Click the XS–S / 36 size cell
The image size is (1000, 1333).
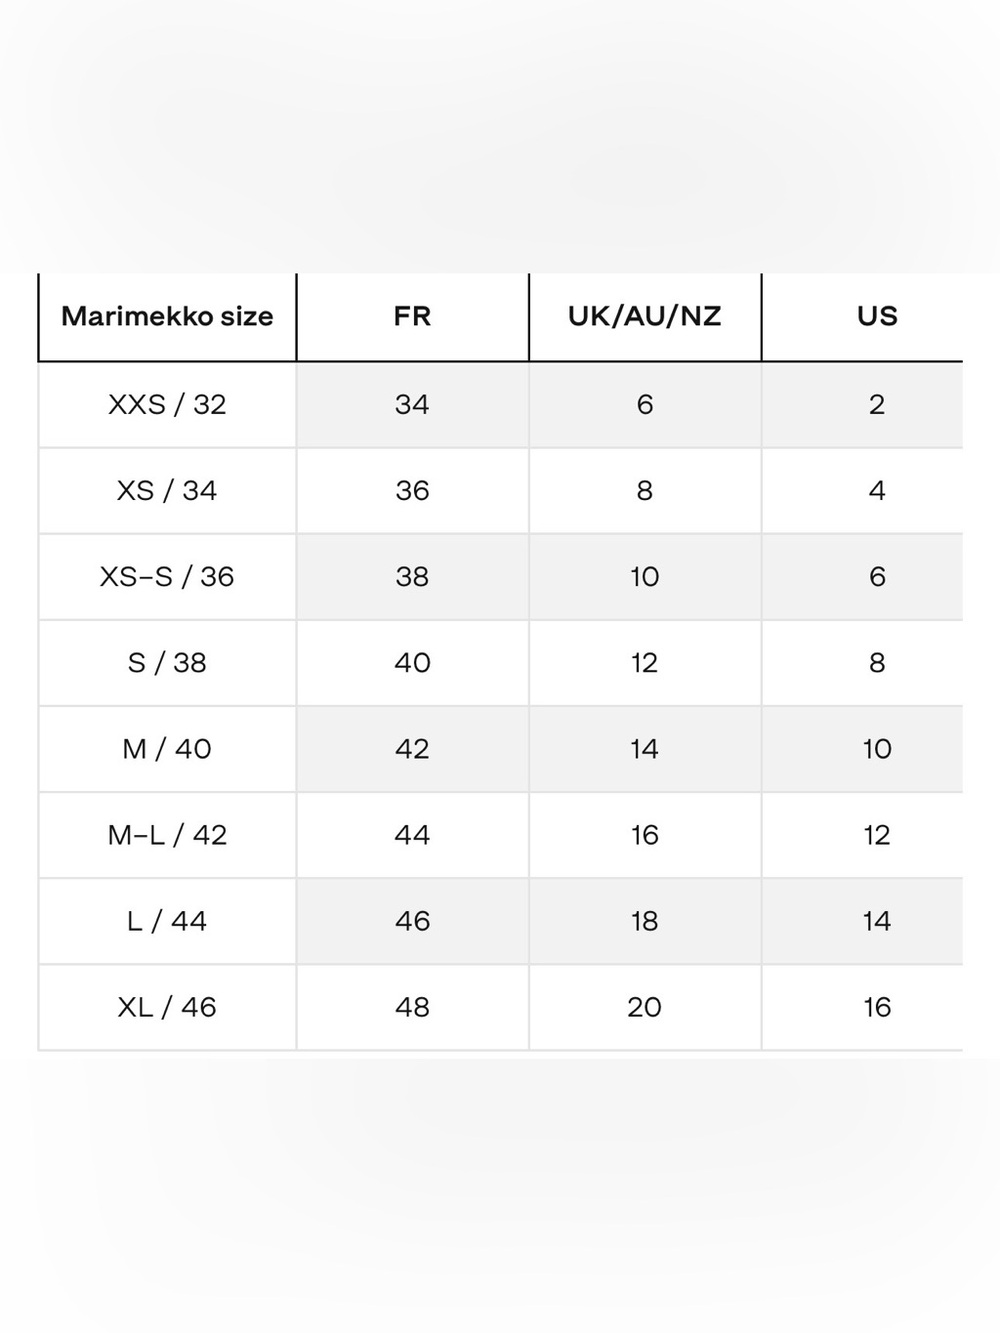click(167, 576)
